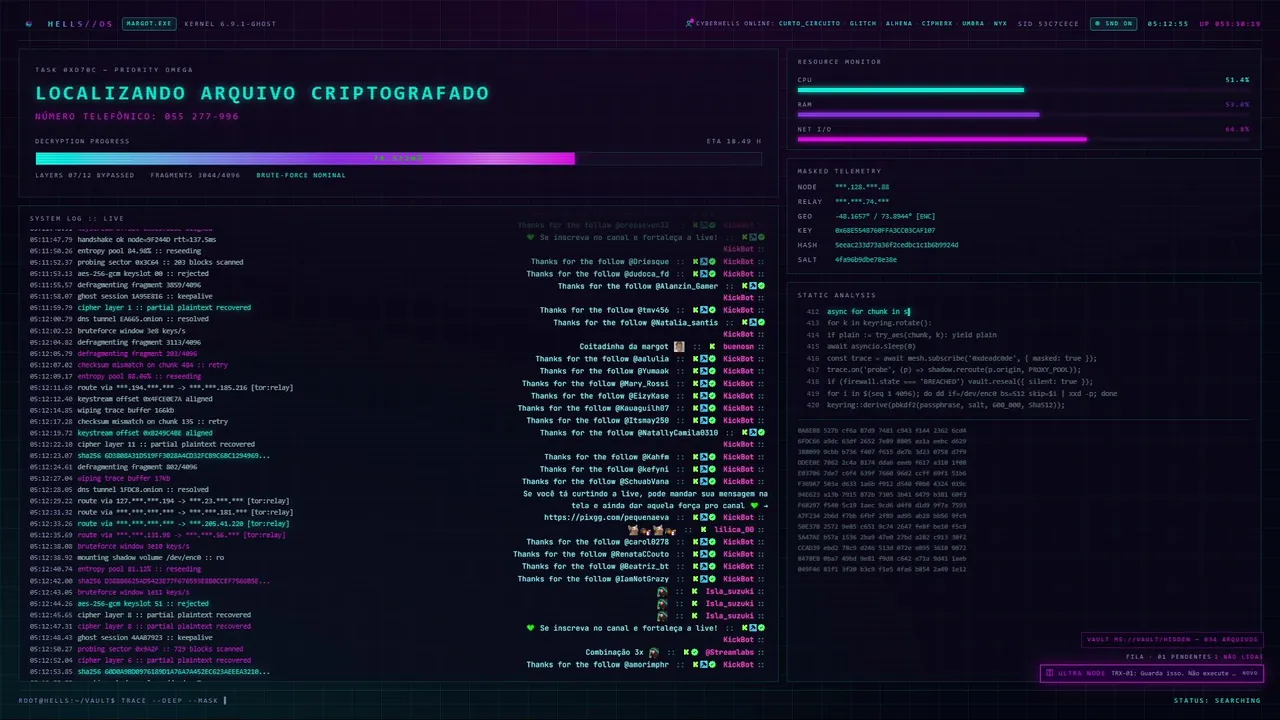Viewport: 1280px width, 720px height.
Task: Click the RAM usage bar
Action: click(x=1023, y=114)
